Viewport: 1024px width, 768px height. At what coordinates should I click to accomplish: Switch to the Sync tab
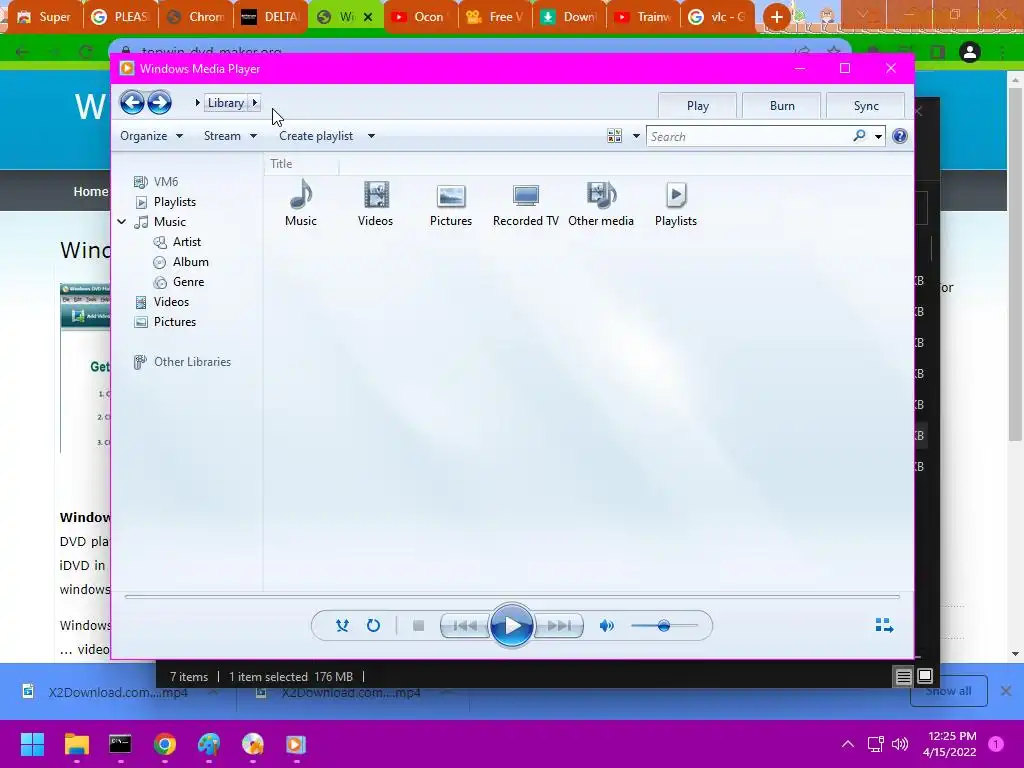point(866,106)
